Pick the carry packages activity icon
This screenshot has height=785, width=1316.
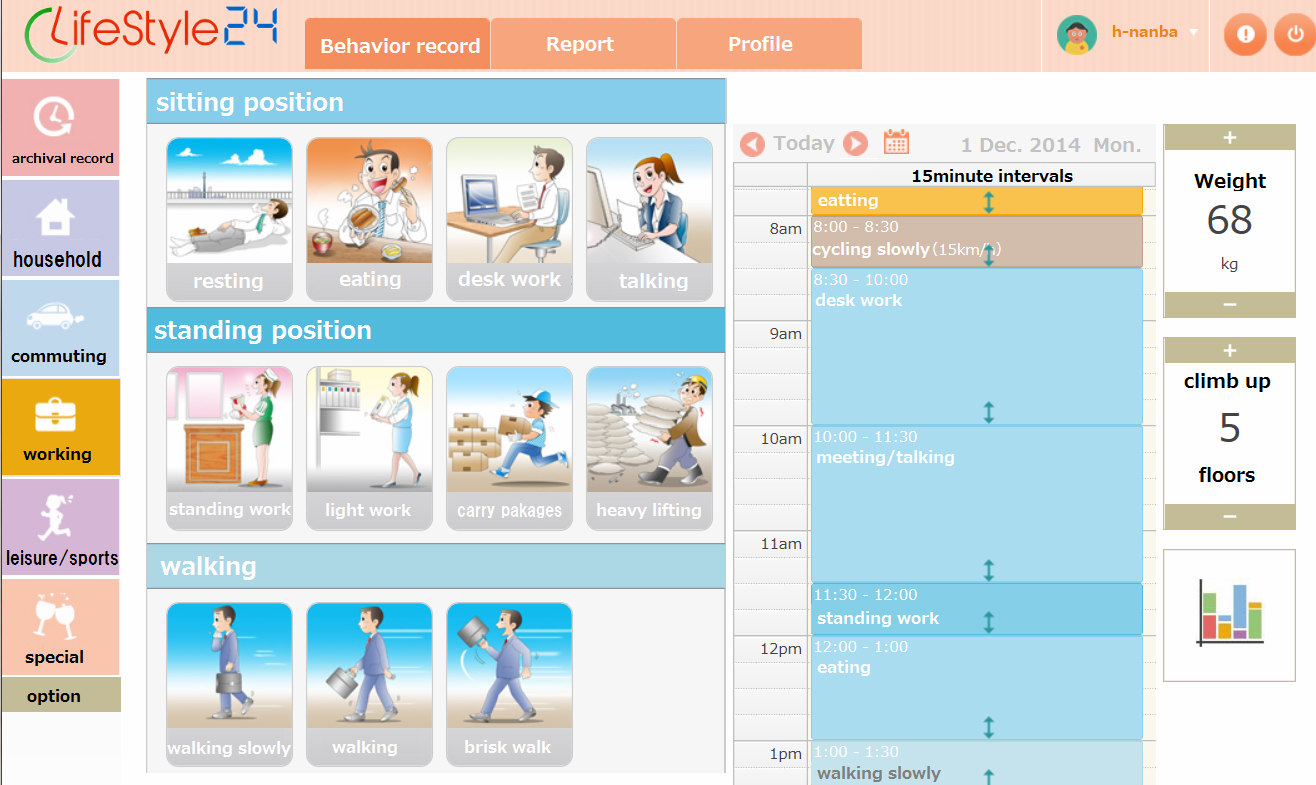509,447
